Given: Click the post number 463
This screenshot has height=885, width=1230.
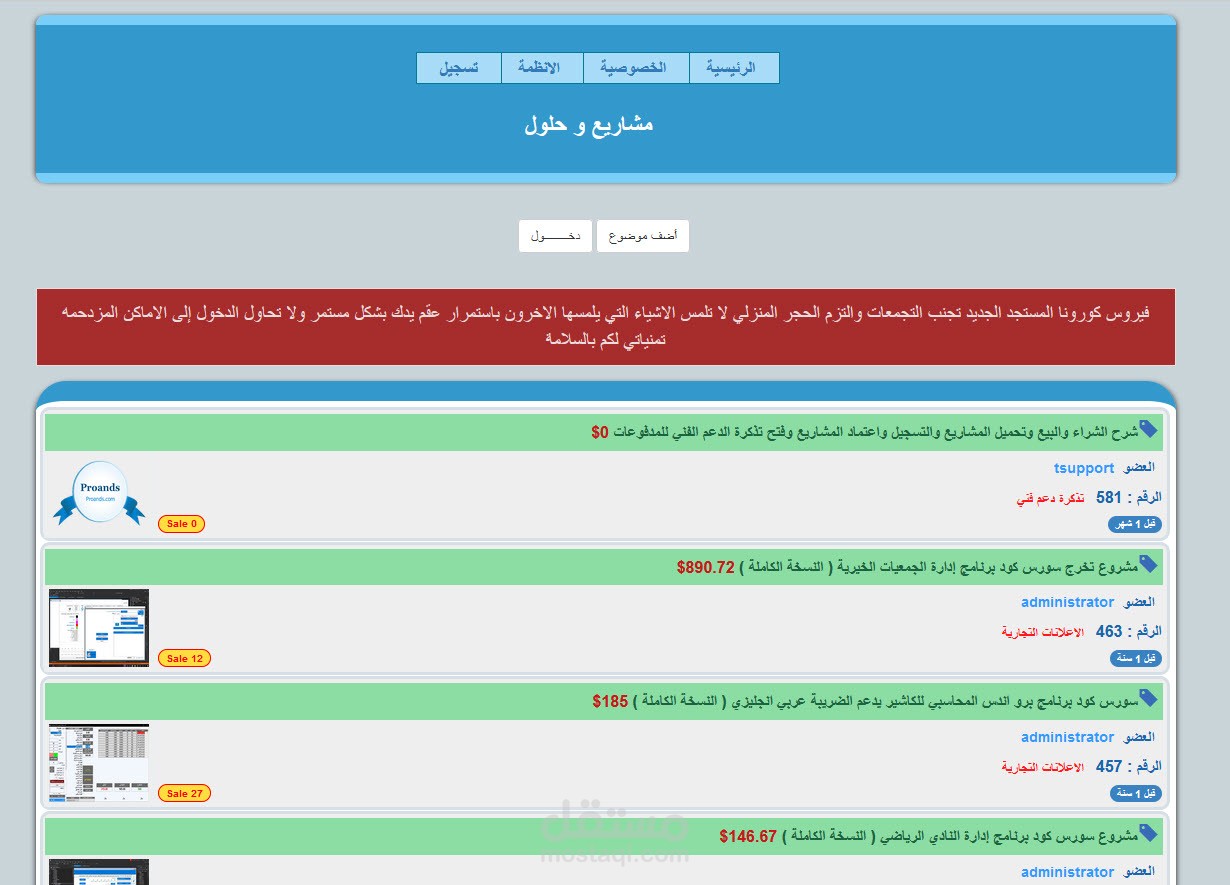Looking at the screenshot, I should (1109, 632).
